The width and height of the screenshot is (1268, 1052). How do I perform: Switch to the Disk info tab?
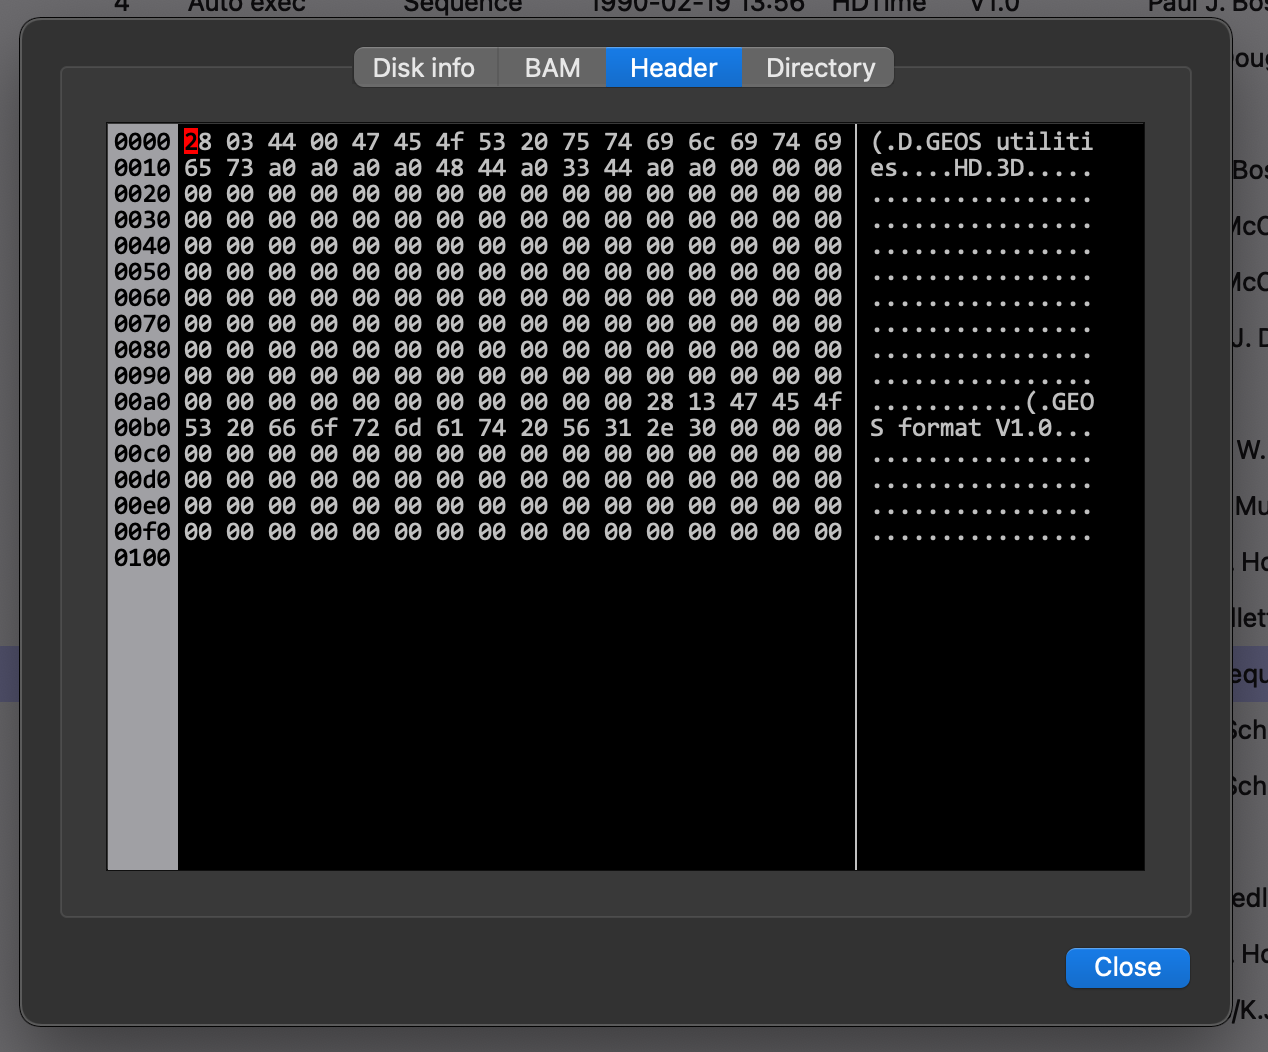425,68
